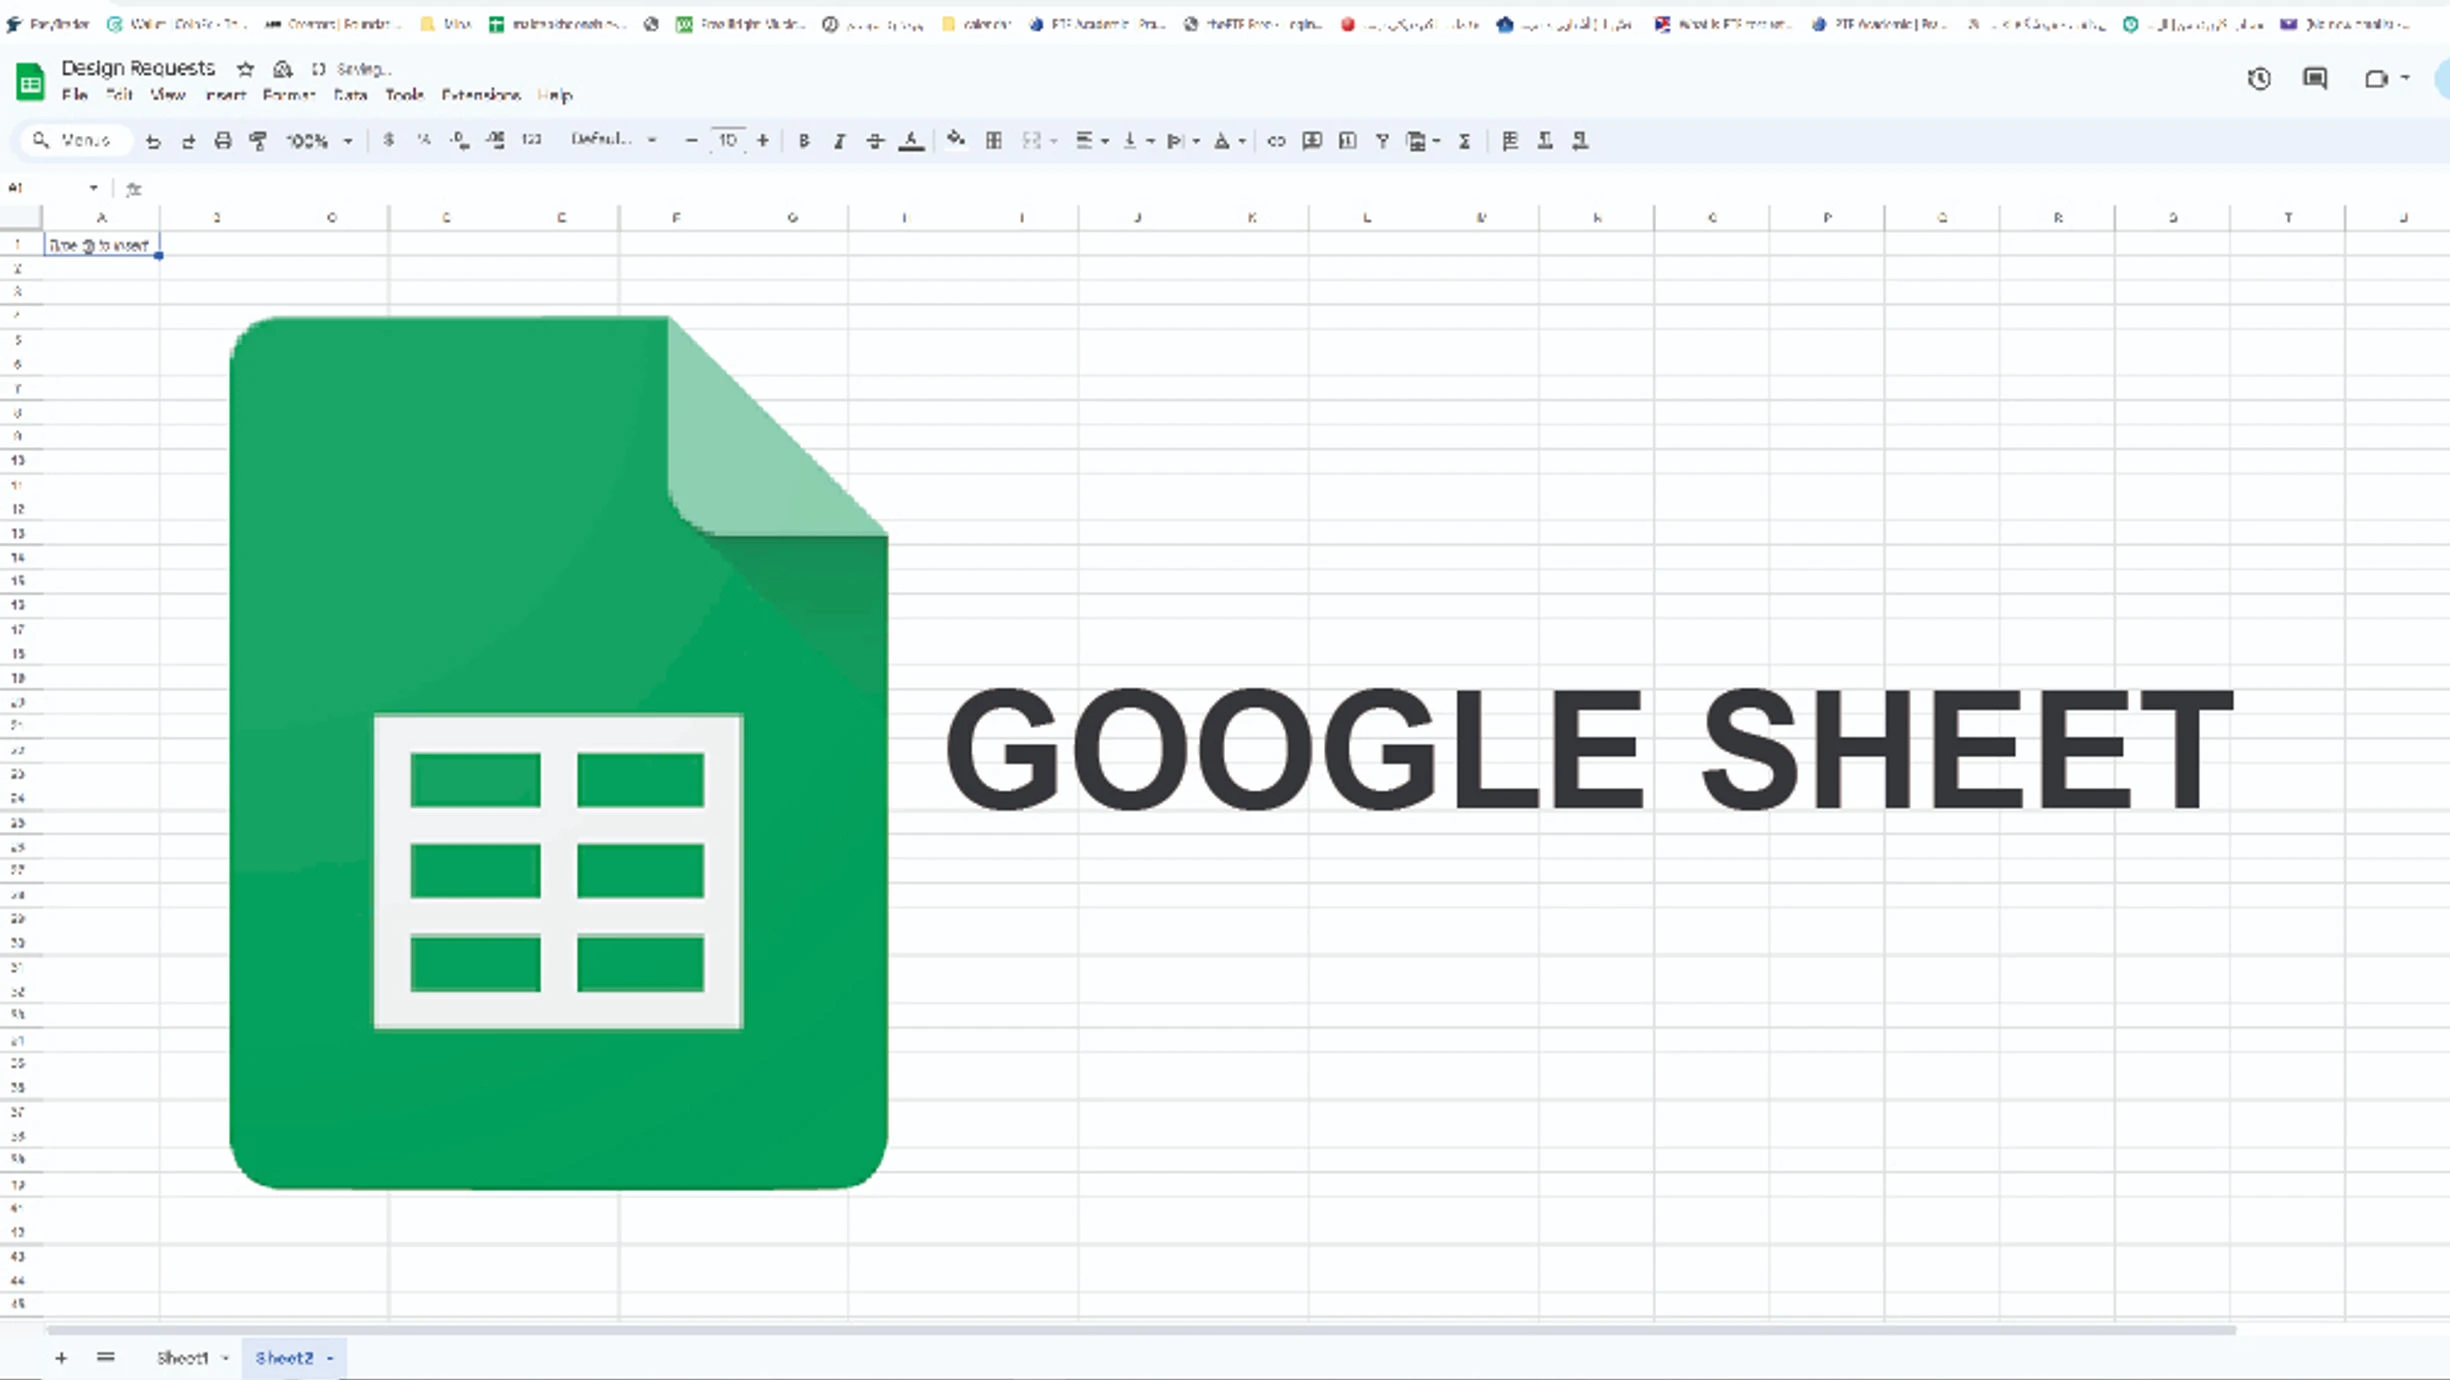This screenshot has height=1380, width=2450.
Task: Open the Edit menu
Action: click(x=119, y=95)
